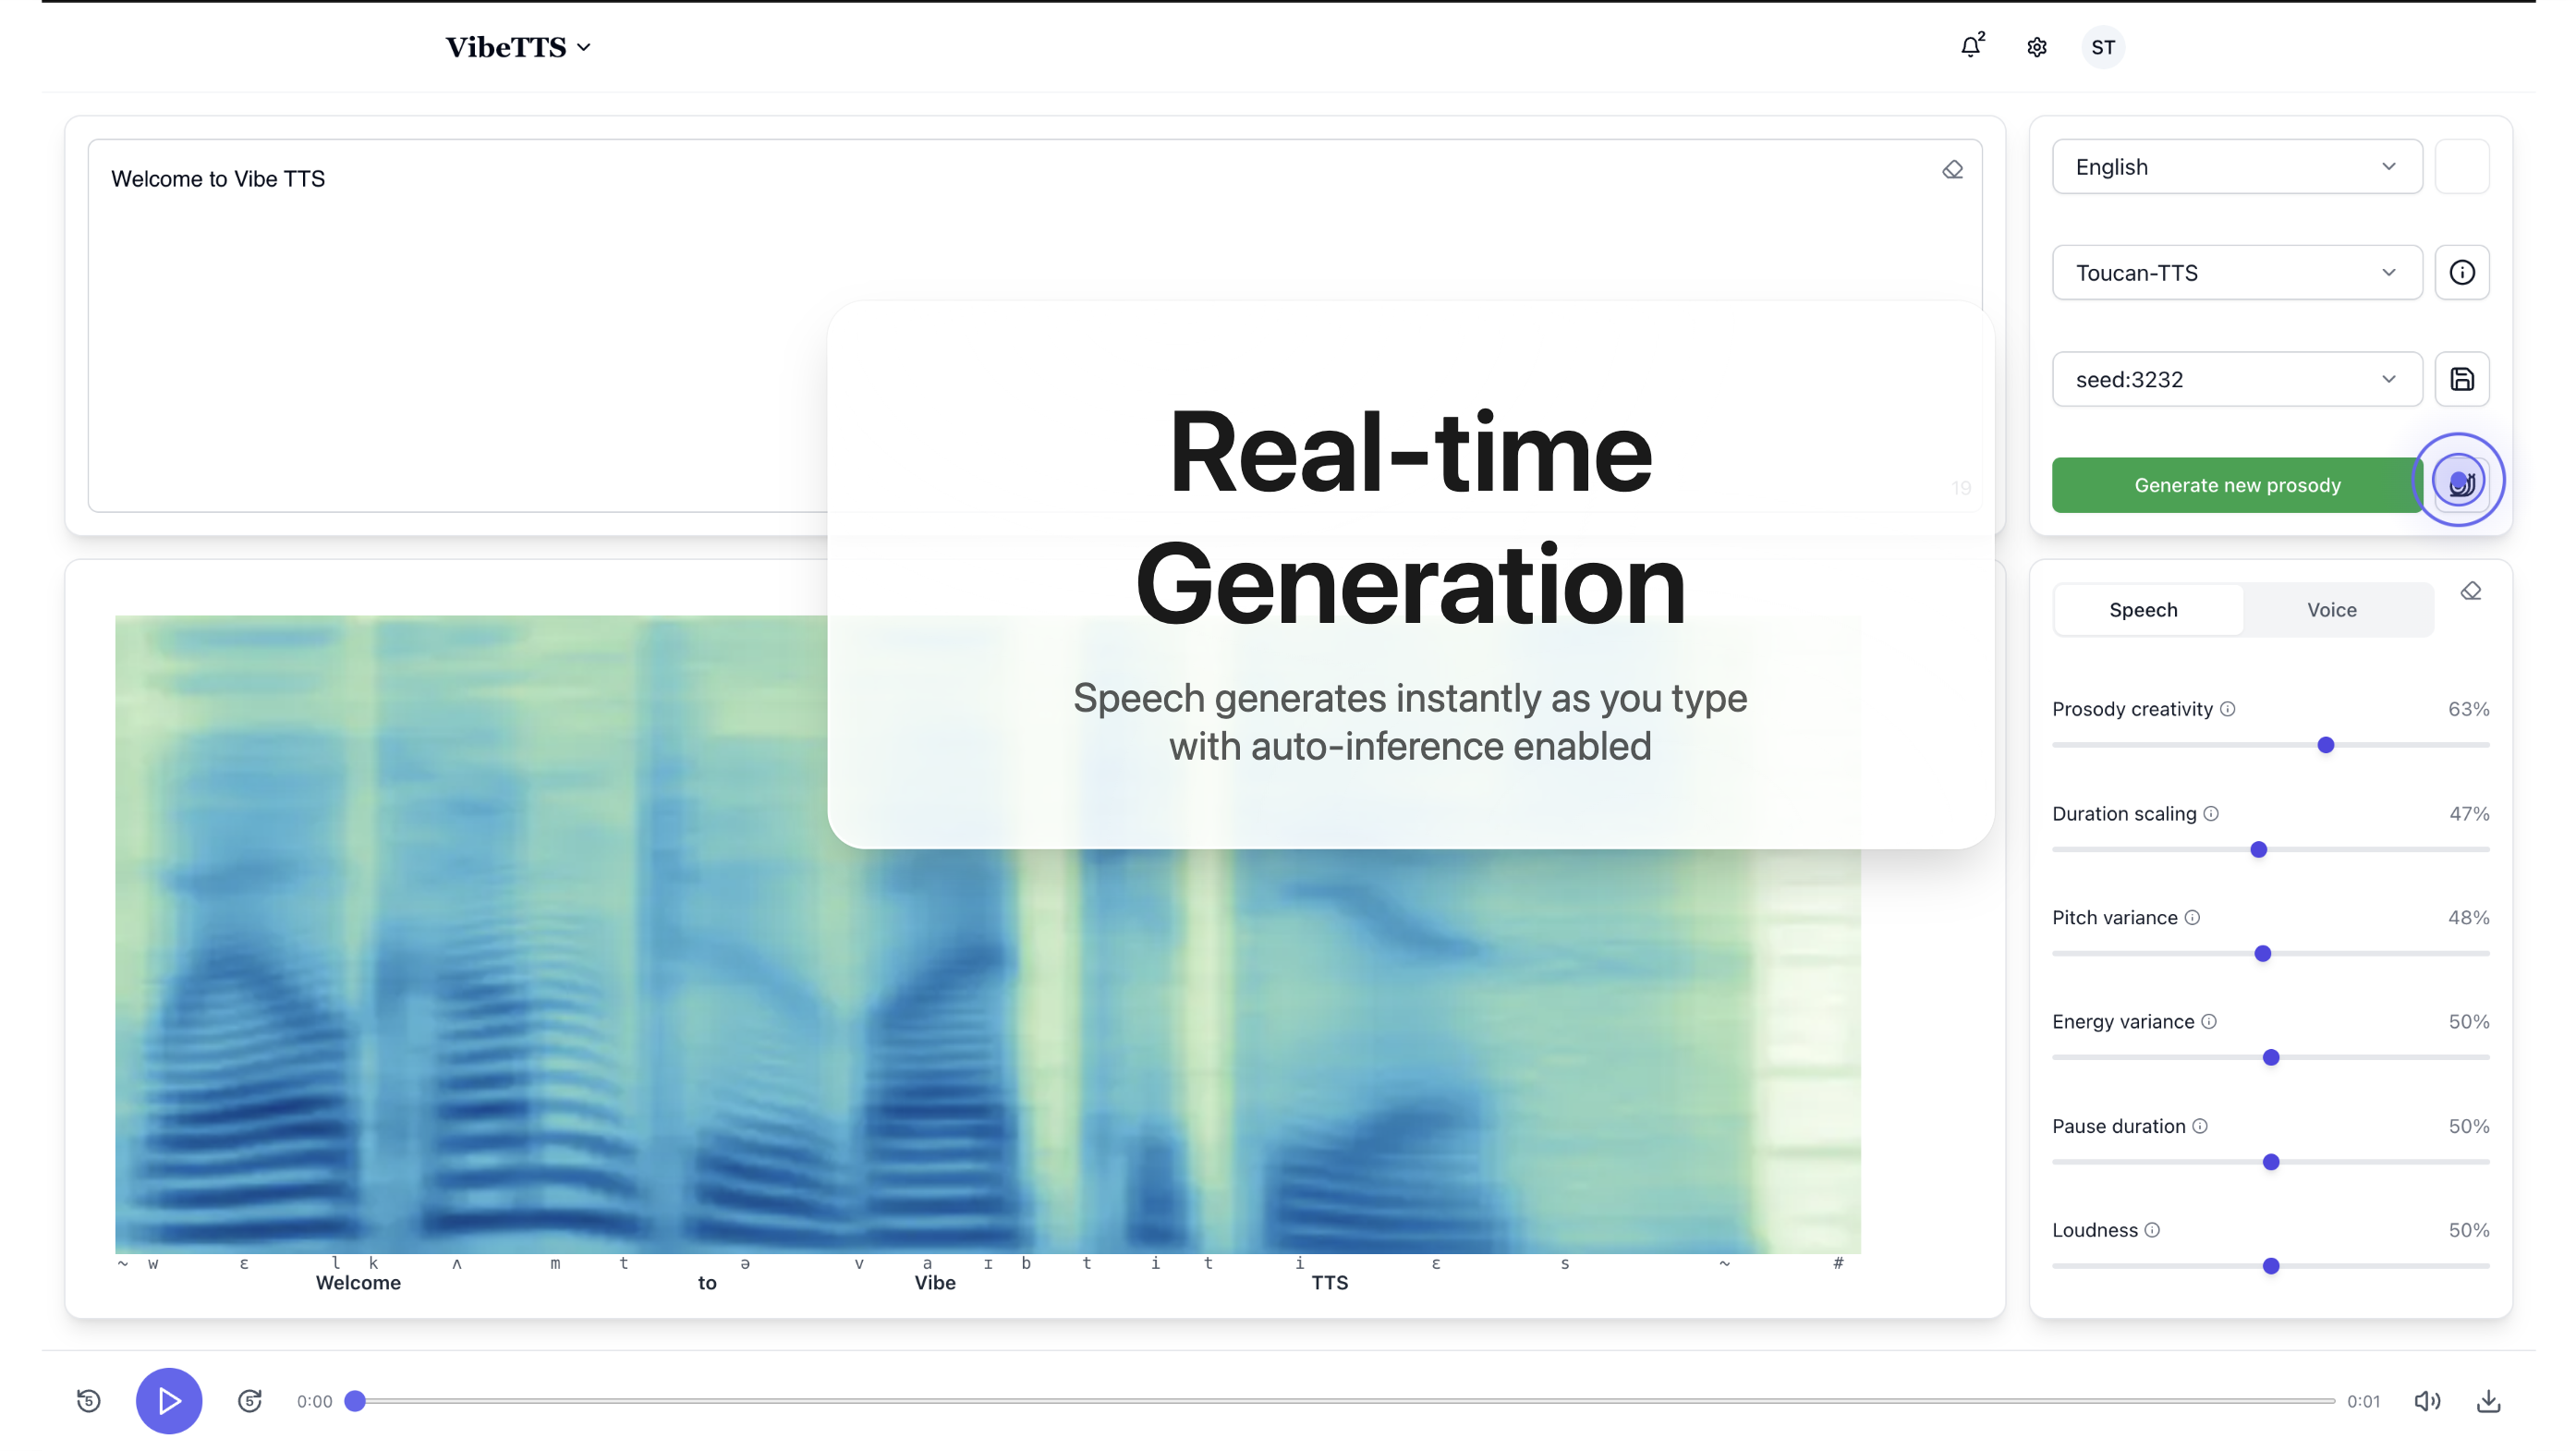Viewport: 2576px width, 1451px height.
Task: Click the '47%' Duration scaling value
Action: tap(2468, 814)
